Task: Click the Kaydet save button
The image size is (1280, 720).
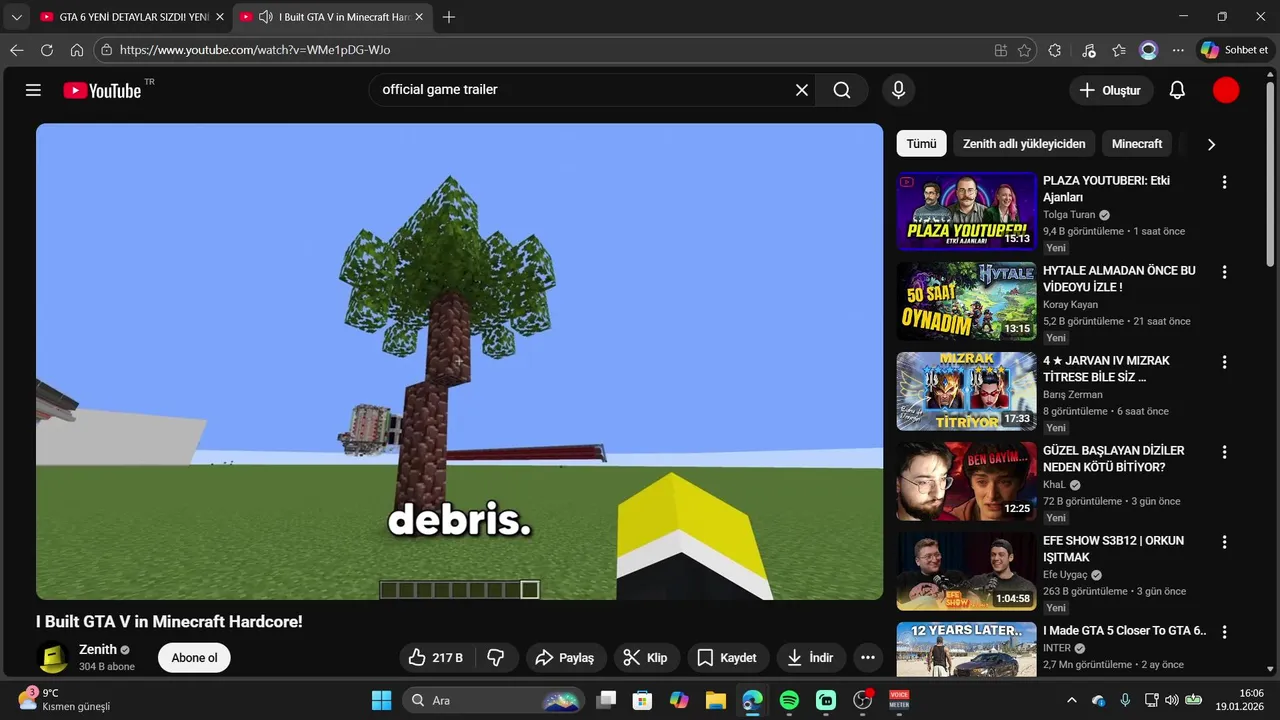Action: pos(728,657)
